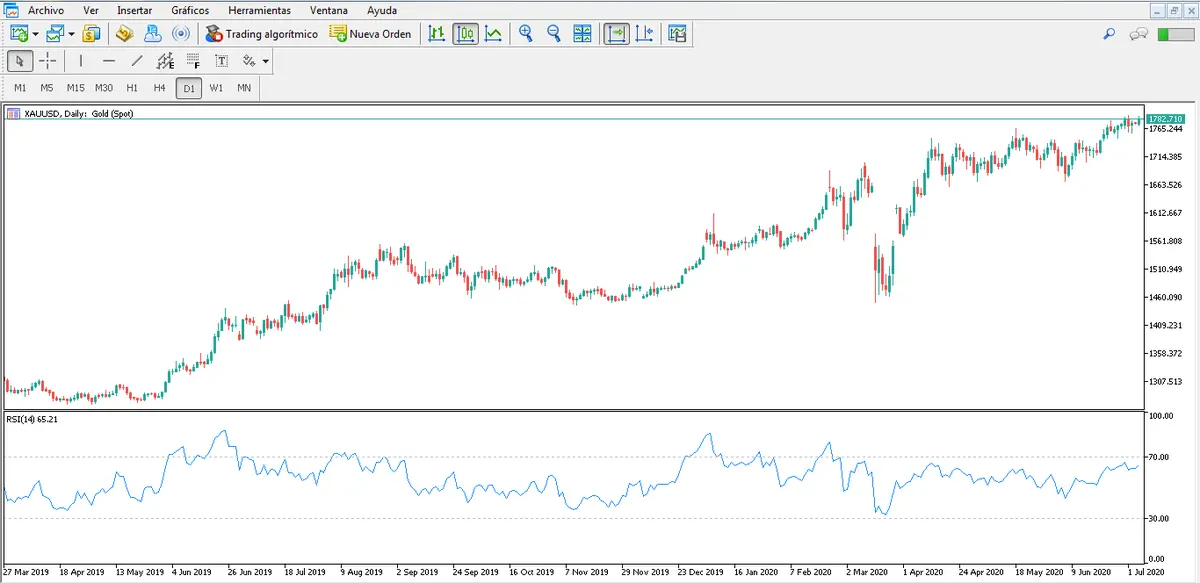Viewport: 1200px width, 583px height.
Task: Click the zoom in magnifier icon
Action: point(526,34)
